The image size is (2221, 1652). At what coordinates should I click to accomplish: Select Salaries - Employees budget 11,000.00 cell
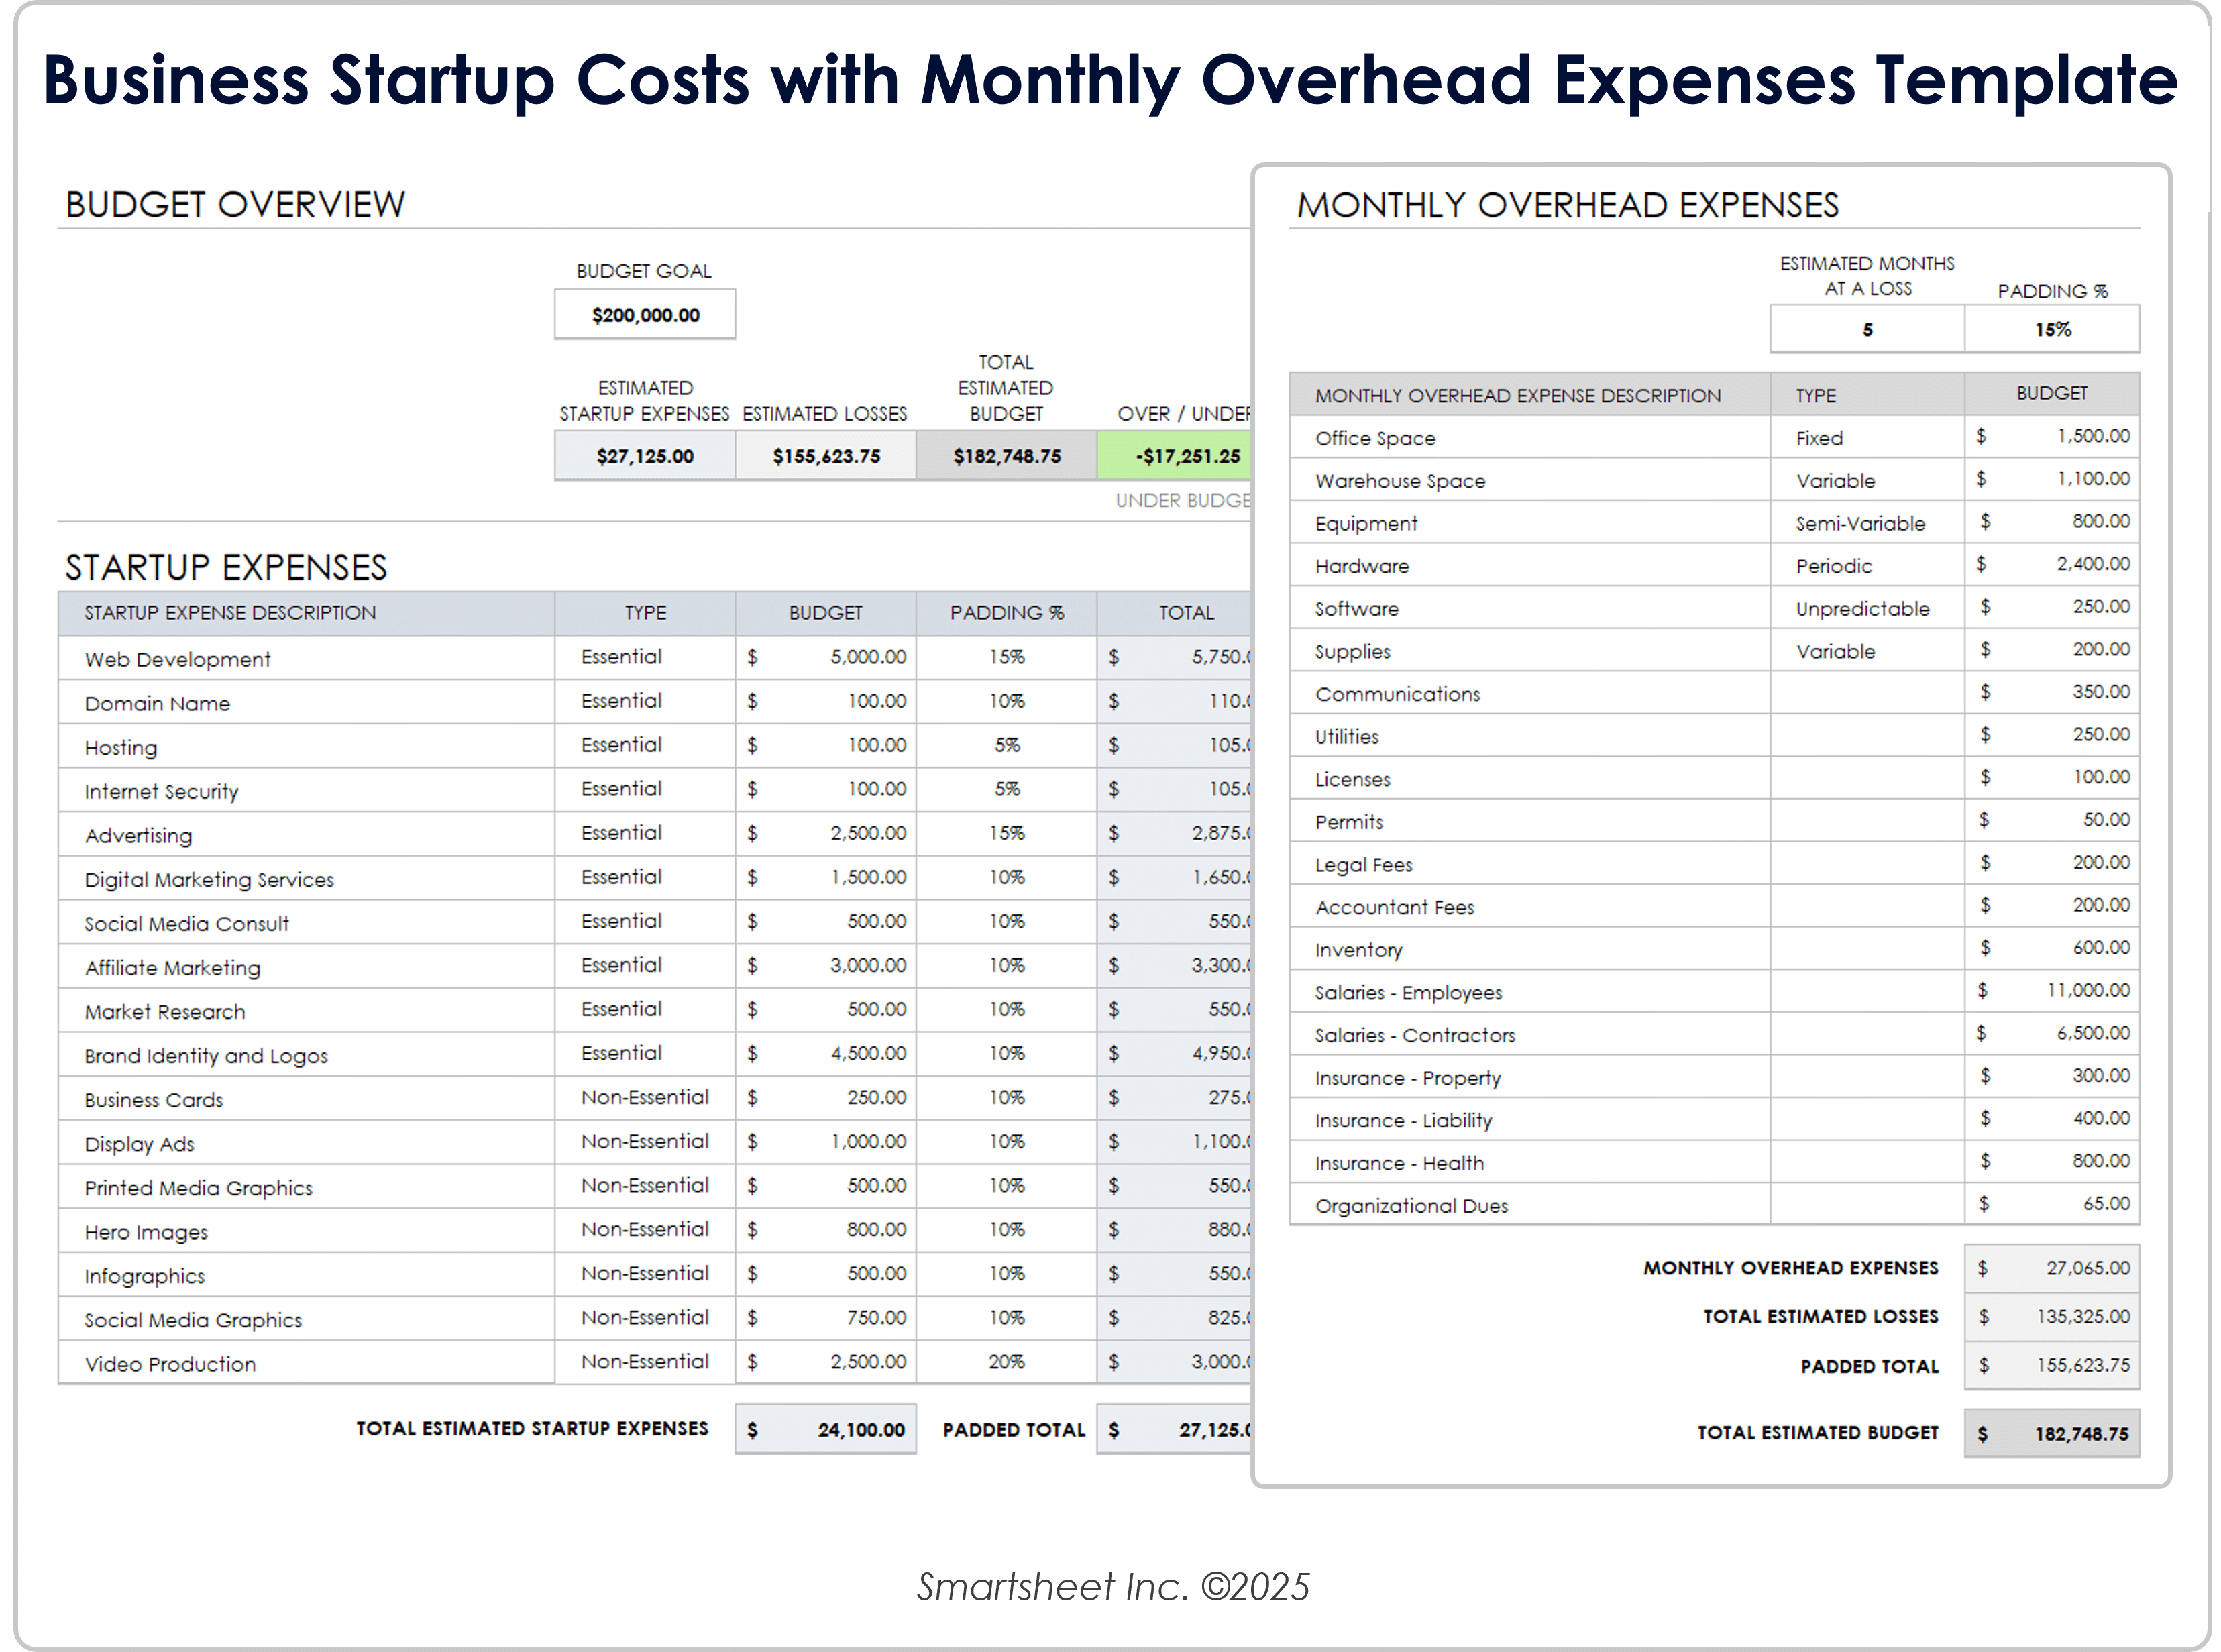[x=2052, y=991]
